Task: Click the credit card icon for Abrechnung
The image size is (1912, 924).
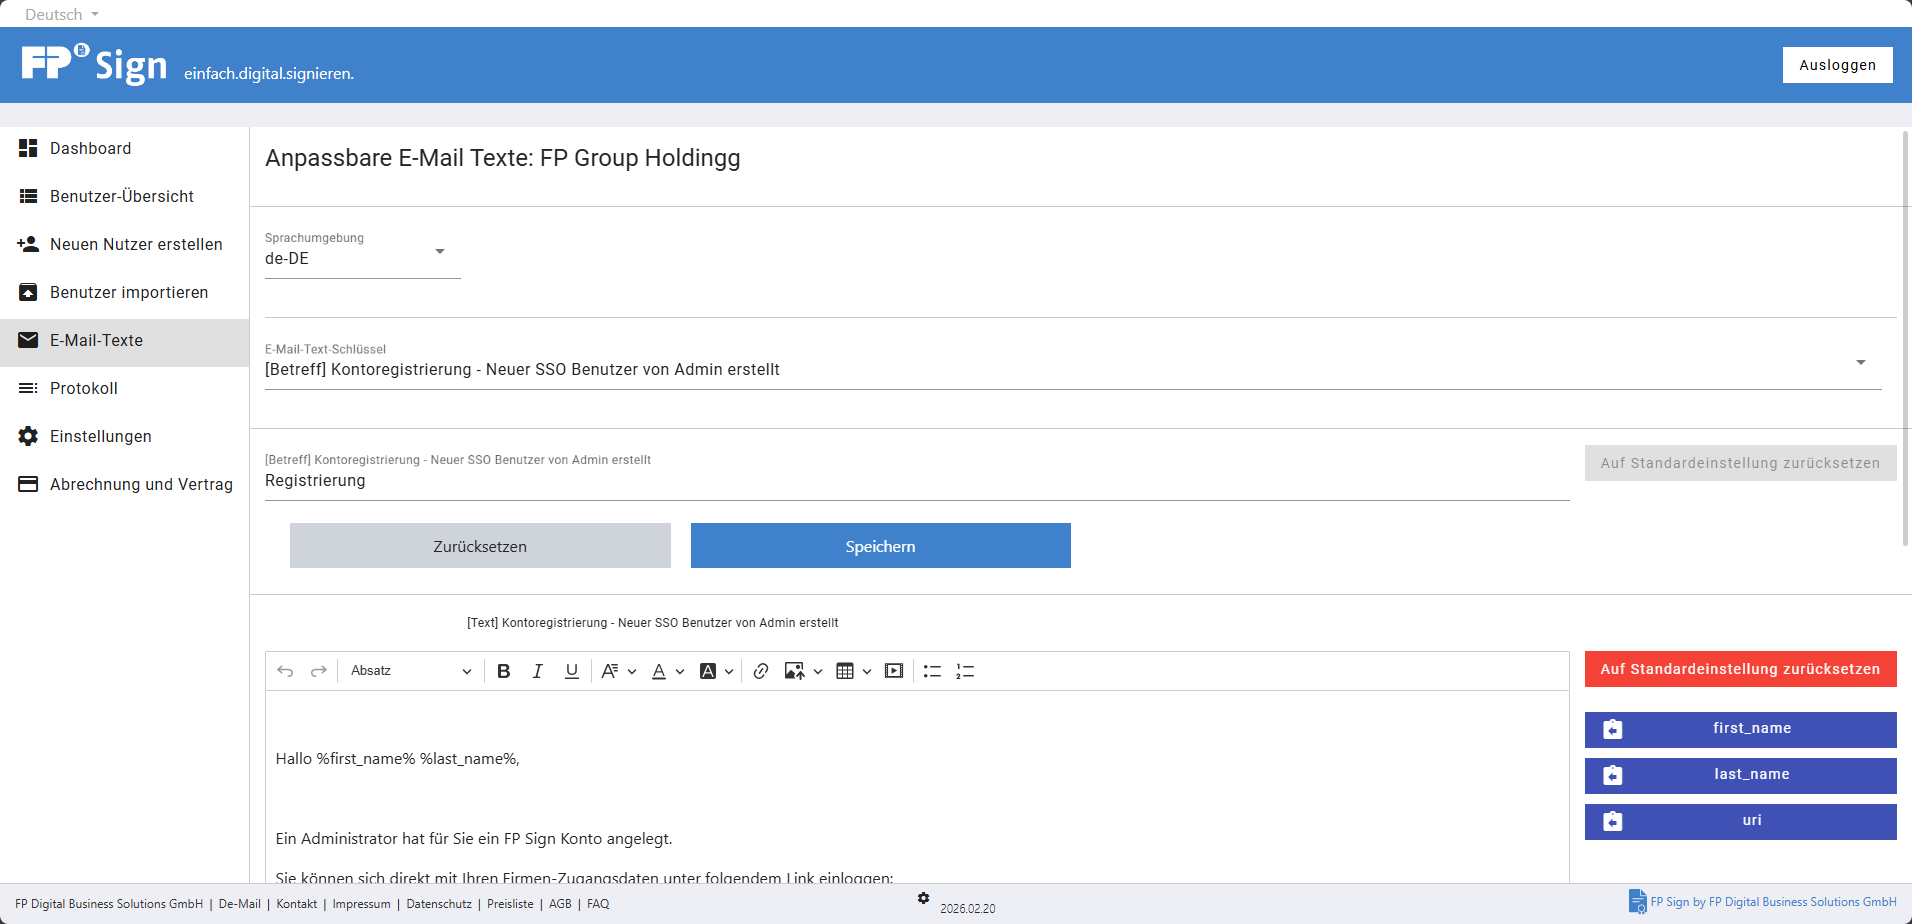Action: coord(28,484)
